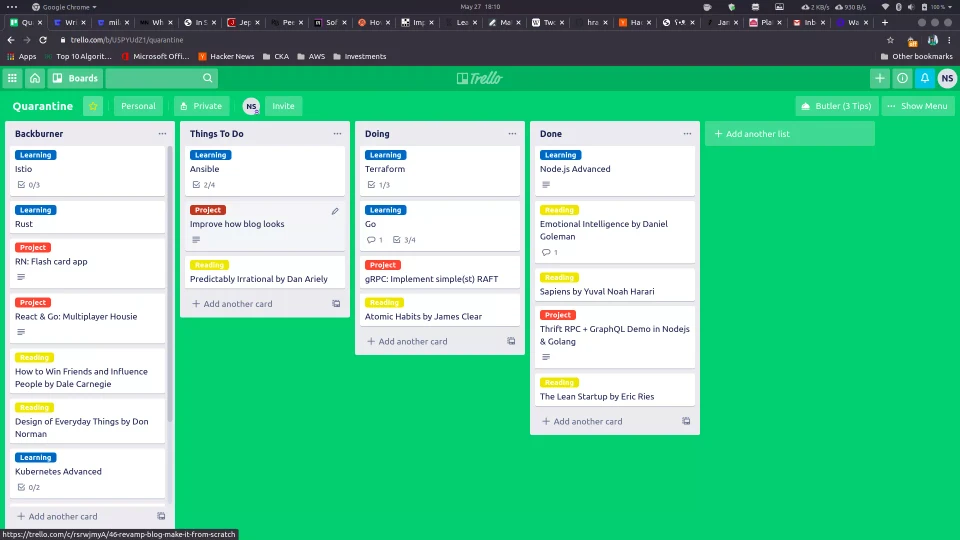Open Doing list actions menu
The width and height of the screenshot is (960, 540).
(512, 133)
